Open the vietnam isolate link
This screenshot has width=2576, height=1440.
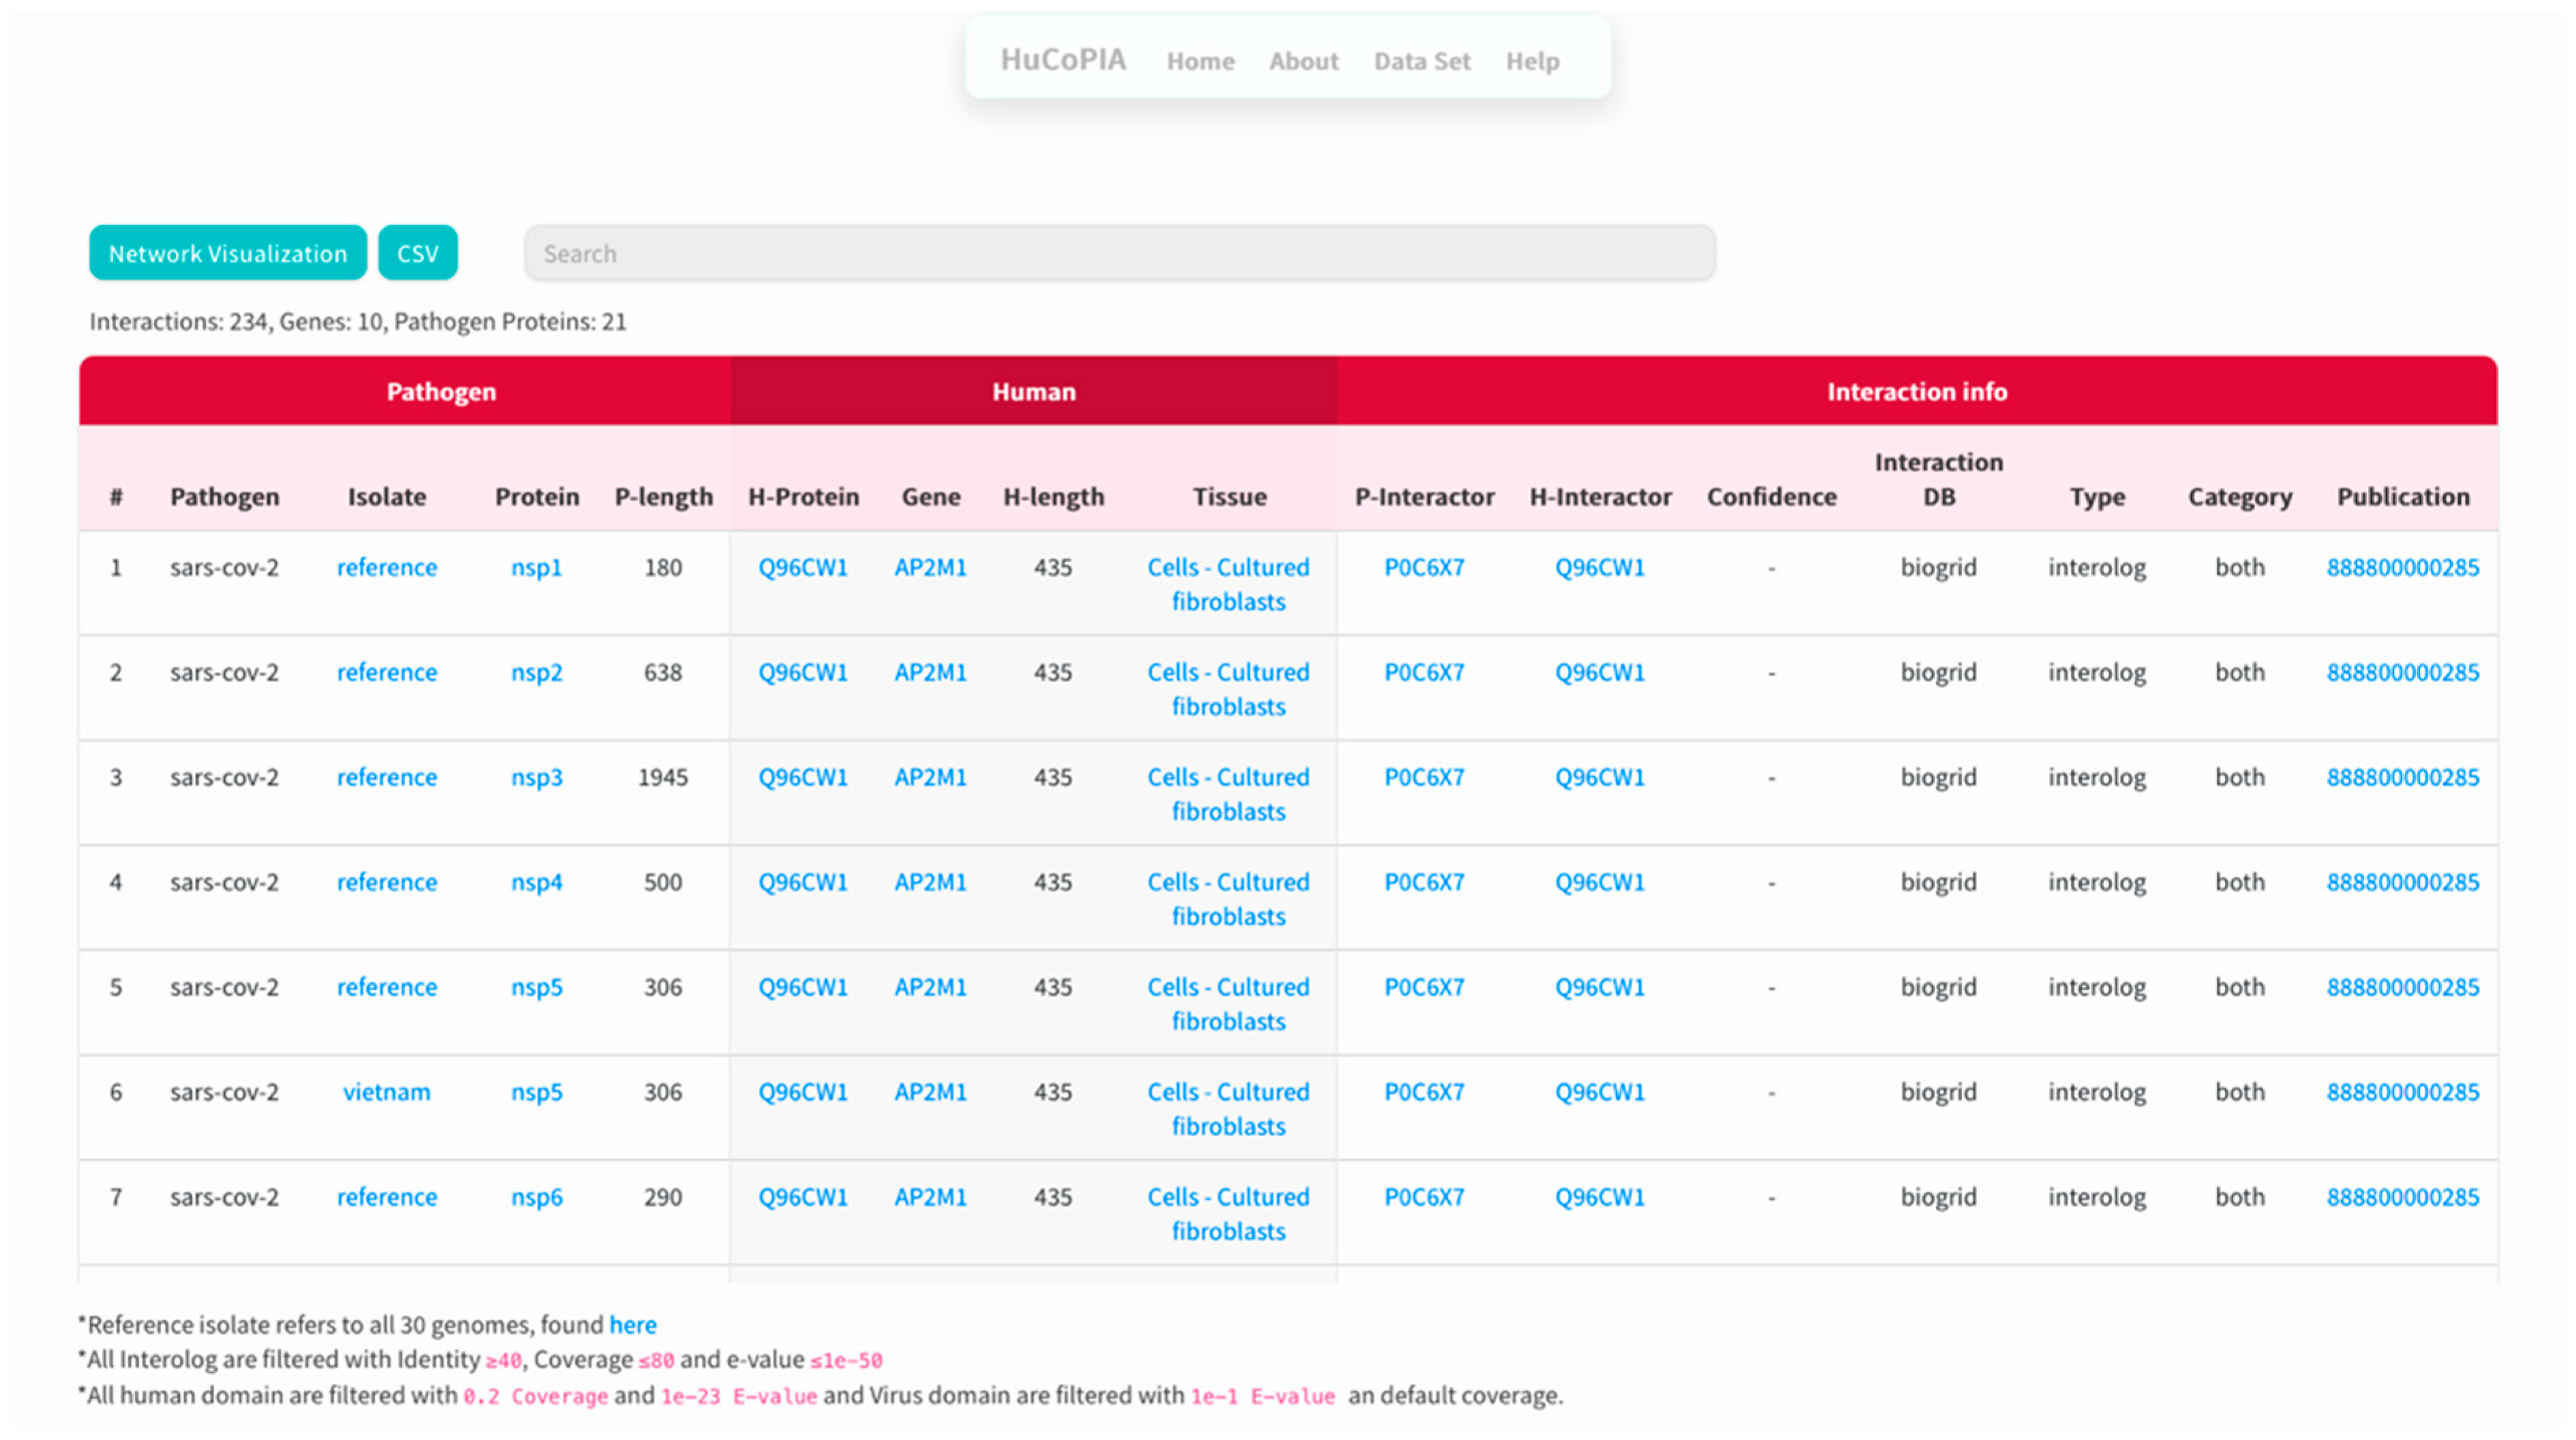coord(386,1091)
